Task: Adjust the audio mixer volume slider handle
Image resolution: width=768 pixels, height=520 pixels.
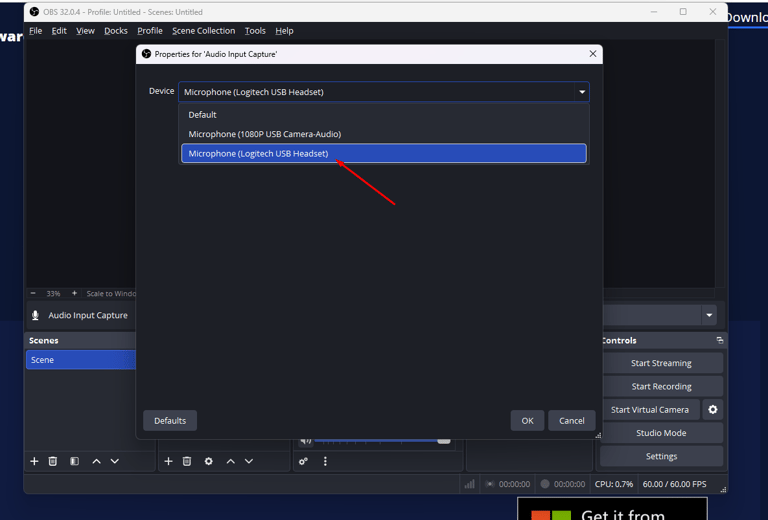Action: pyautogui.click(x=444, y=441)
